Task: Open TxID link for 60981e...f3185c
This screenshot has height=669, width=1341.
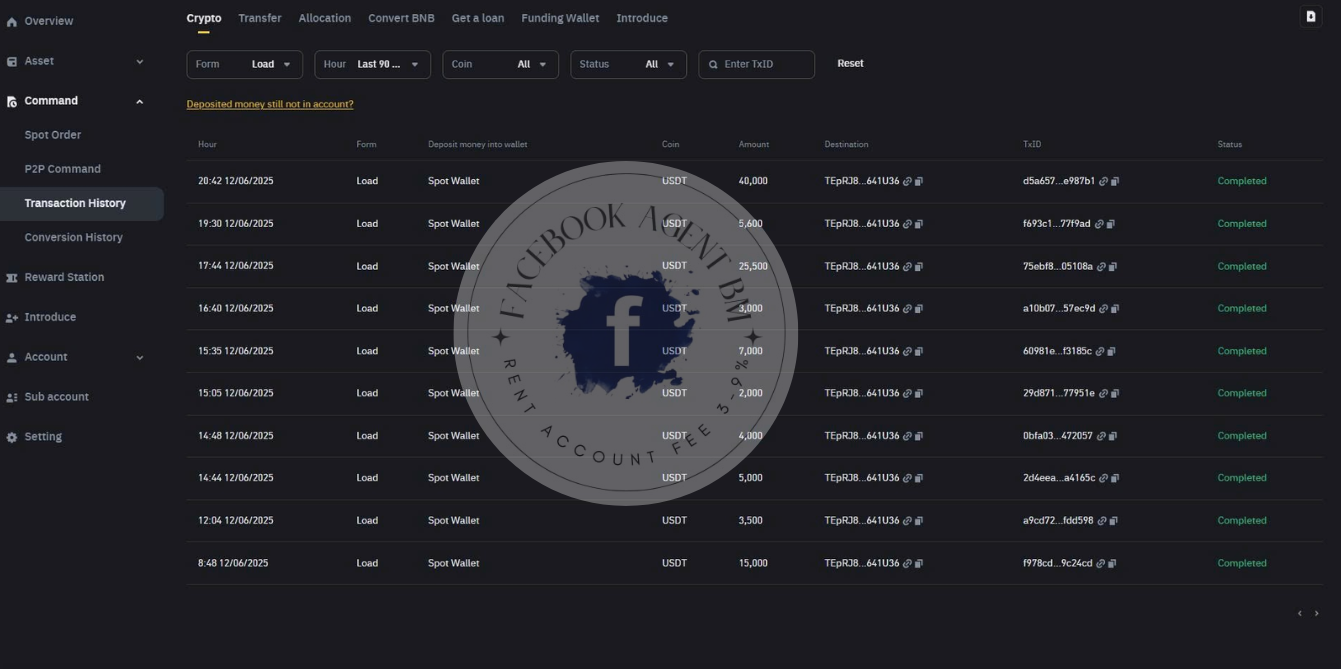Action: pyautogui.click(x=1100, y=352)
